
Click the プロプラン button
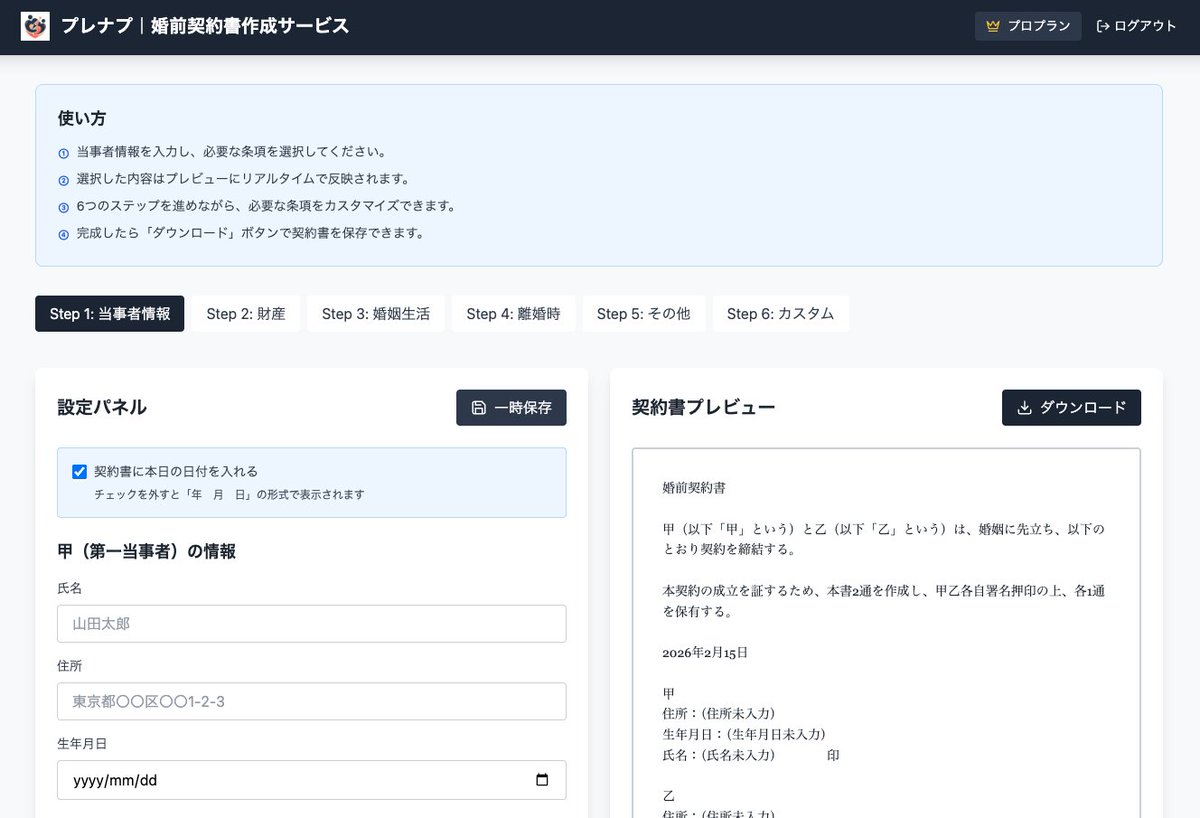(1028, 26)
